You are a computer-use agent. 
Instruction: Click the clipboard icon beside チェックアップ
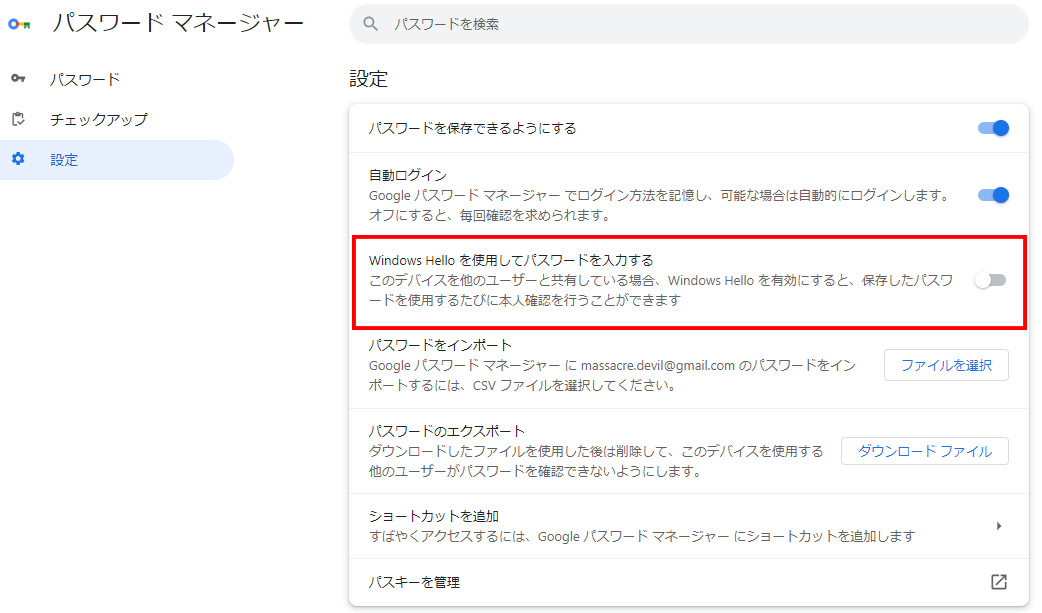pos(18,119)
